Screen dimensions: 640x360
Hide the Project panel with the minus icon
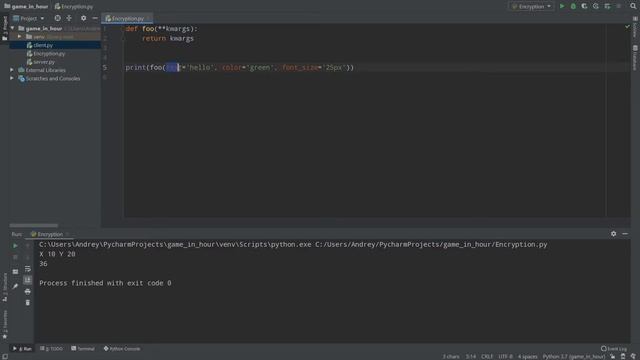[95, 18]
